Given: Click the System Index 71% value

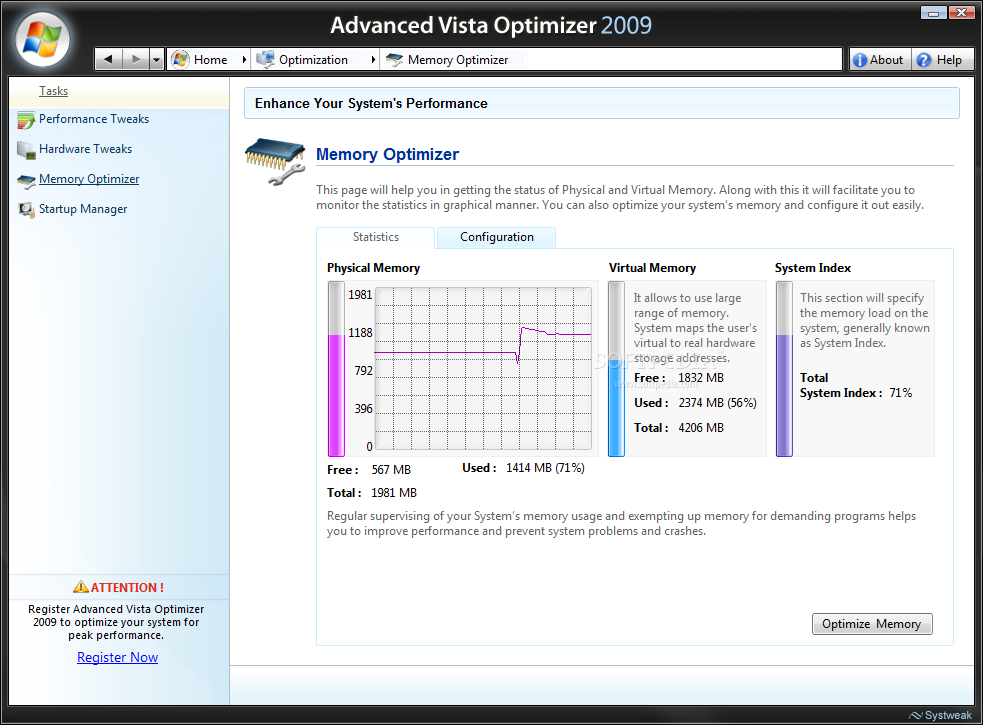Looking at the screenshot, I should tap(901, 393).
